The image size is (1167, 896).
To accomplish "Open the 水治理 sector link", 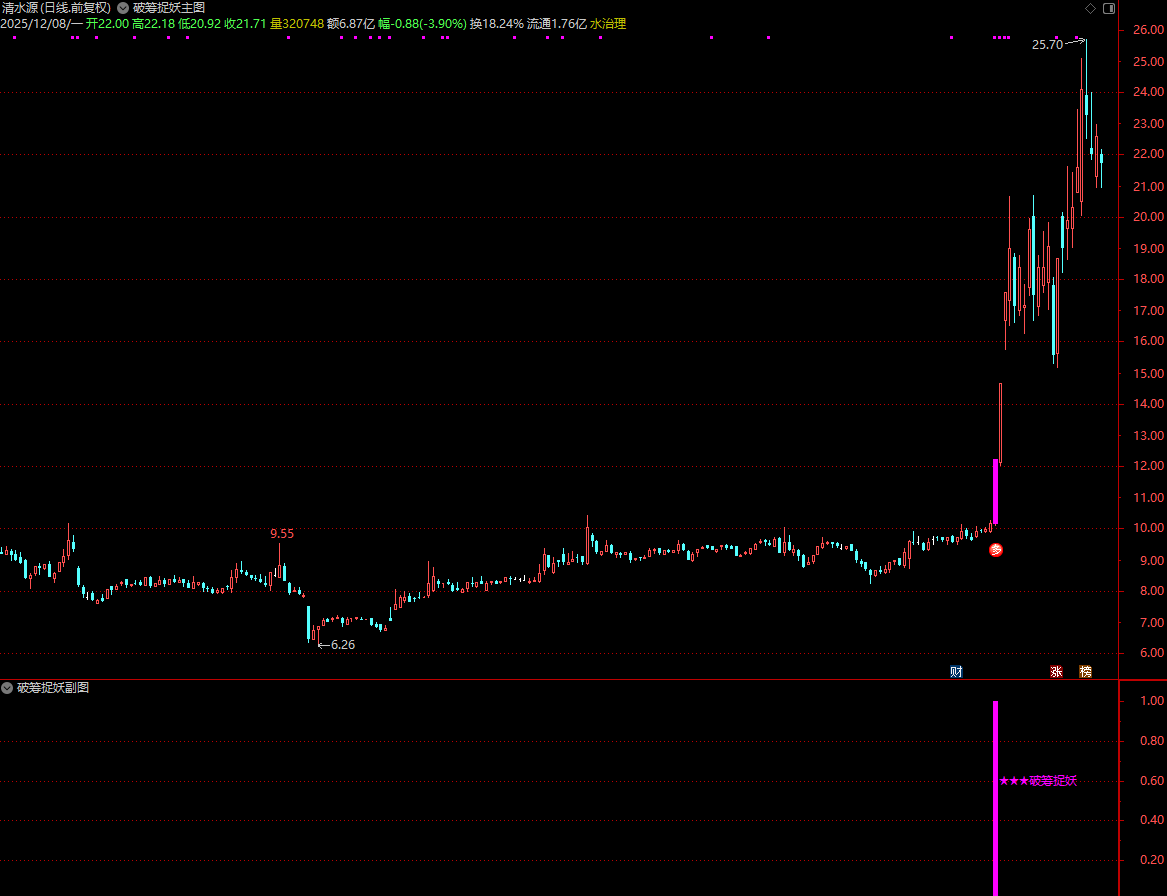I will pyautogui.click(x=608, y=23).
